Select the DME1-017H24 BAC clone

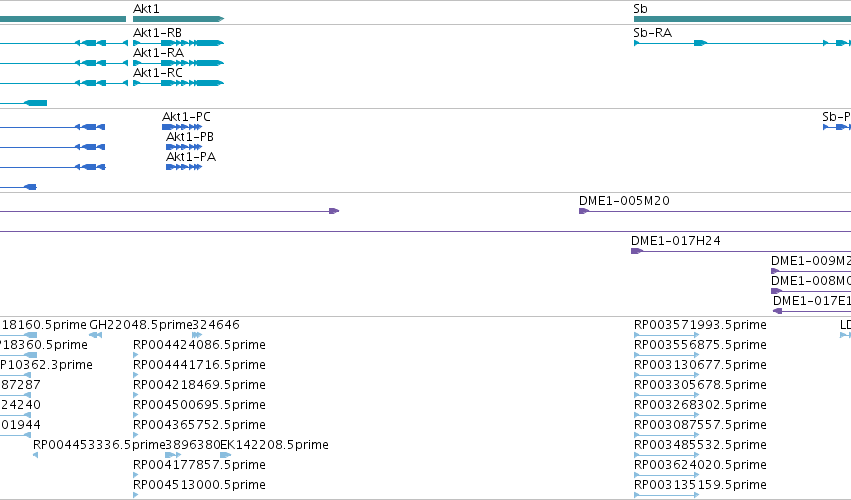pyautogui.click(x=741, y=251)
